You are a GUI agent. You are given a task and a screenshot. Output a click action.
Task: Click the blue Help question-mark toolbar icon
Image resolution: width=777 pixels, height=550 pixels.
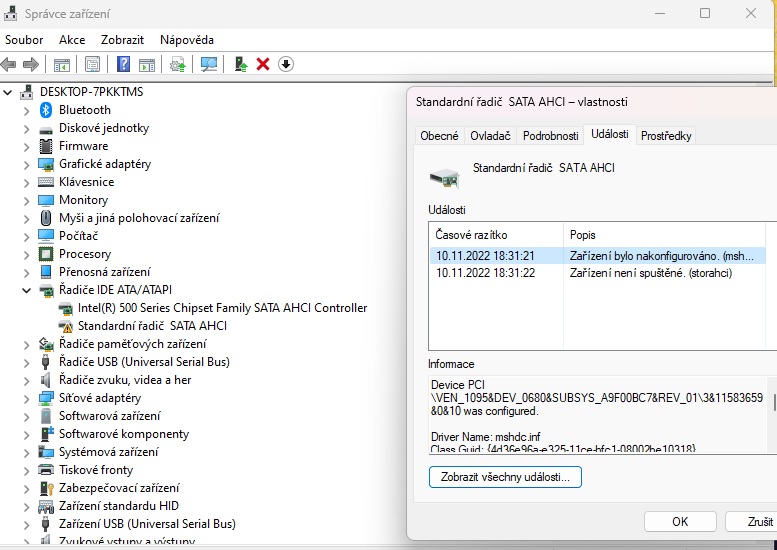pyautogui.click(x=123, y=64)
